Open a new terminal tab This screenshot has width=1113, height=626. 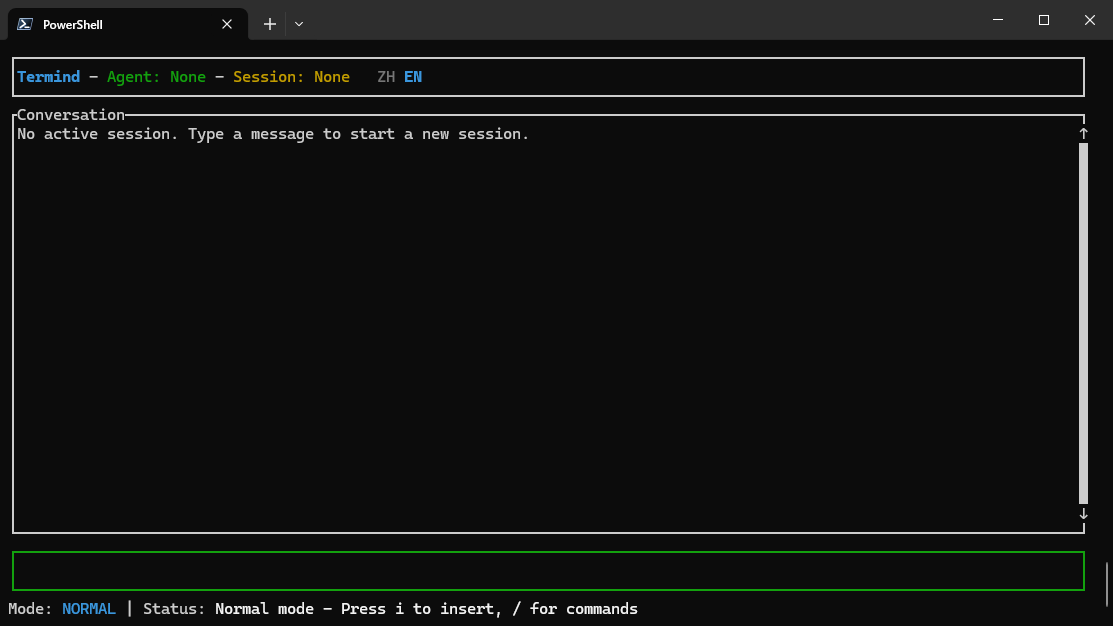[269, 24]
